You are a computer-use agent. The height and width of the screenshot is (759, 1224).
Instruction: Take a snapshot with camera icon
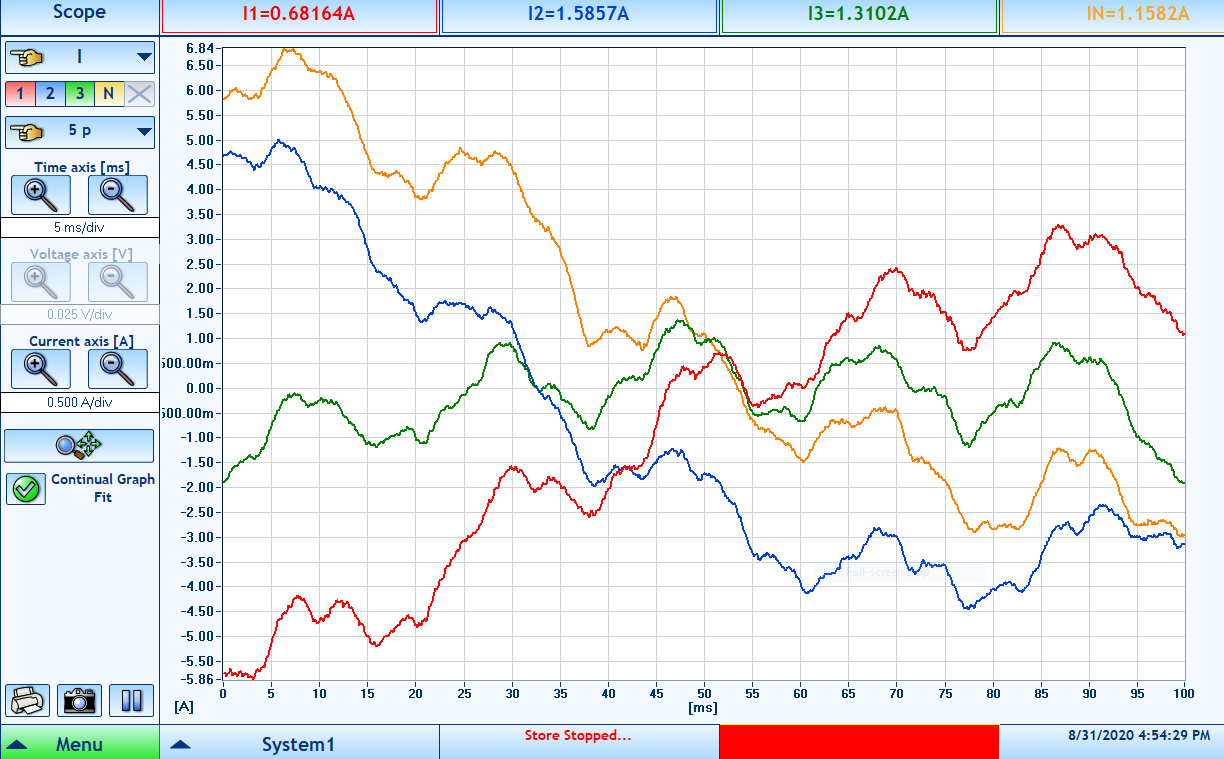coord(80,700)
